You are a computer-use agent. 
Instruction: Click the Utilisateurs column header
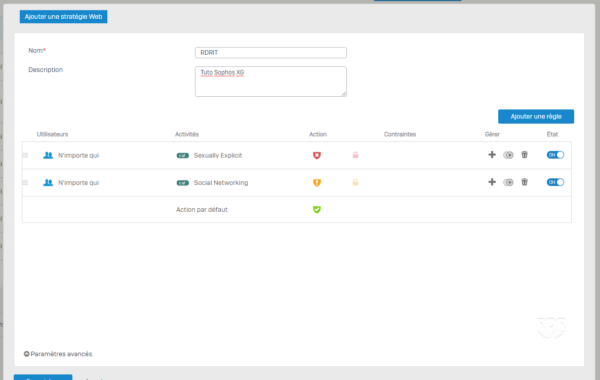coord(52,134)
